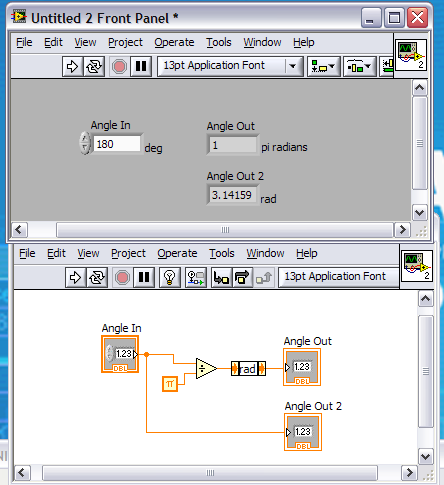Click Angle In increment stepper arrow

point(85,138)
